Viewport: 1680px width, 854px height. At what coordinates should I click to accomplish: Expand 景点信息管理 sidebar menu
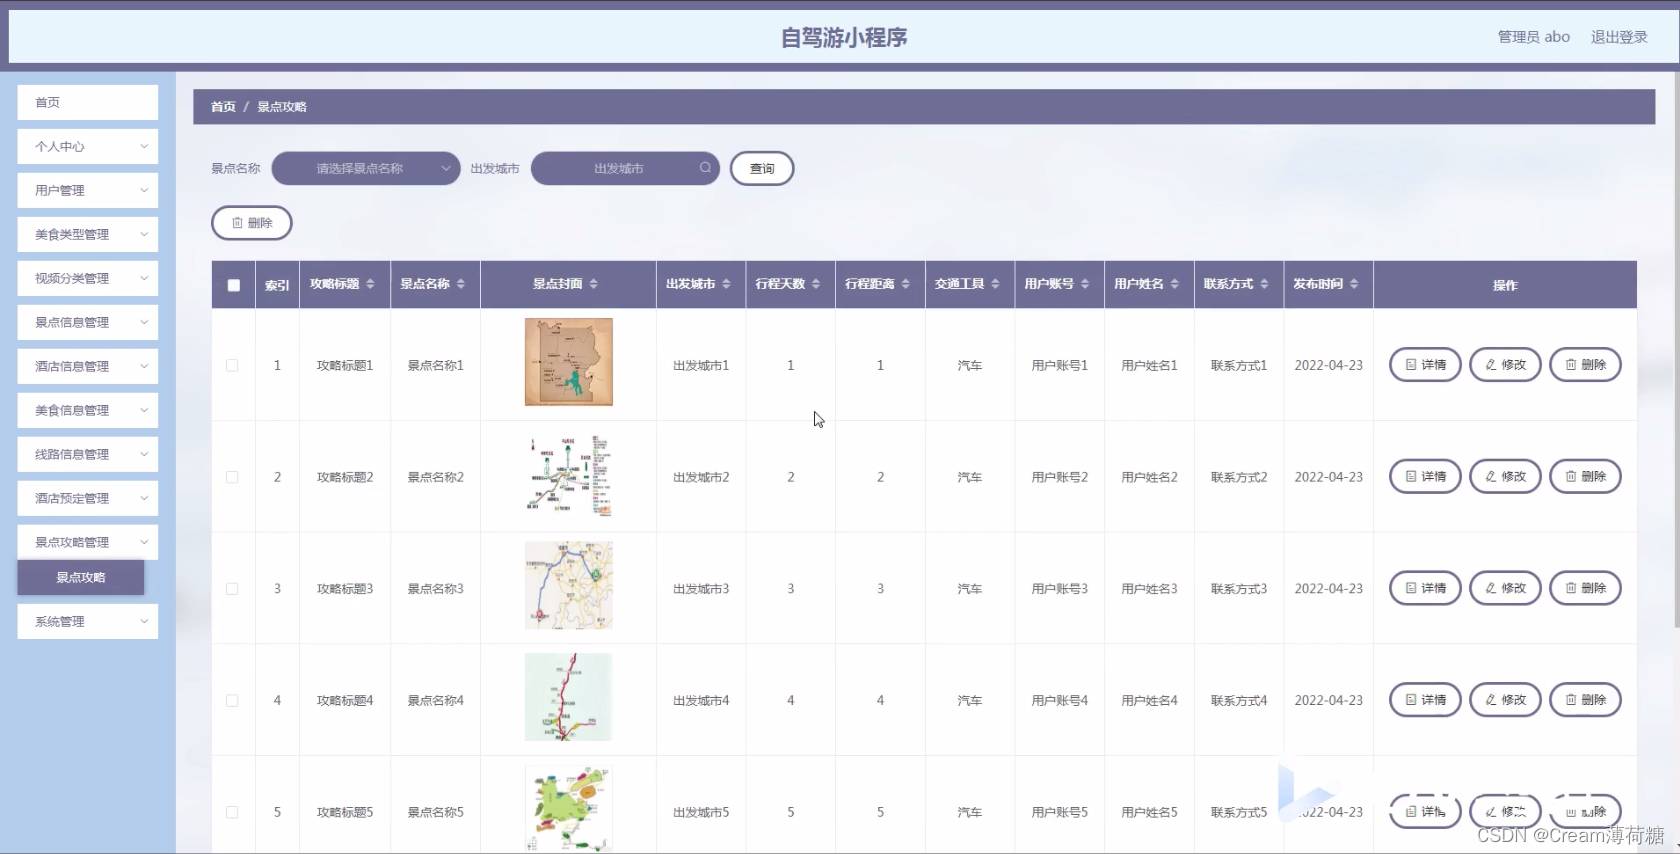pos(88,322)
